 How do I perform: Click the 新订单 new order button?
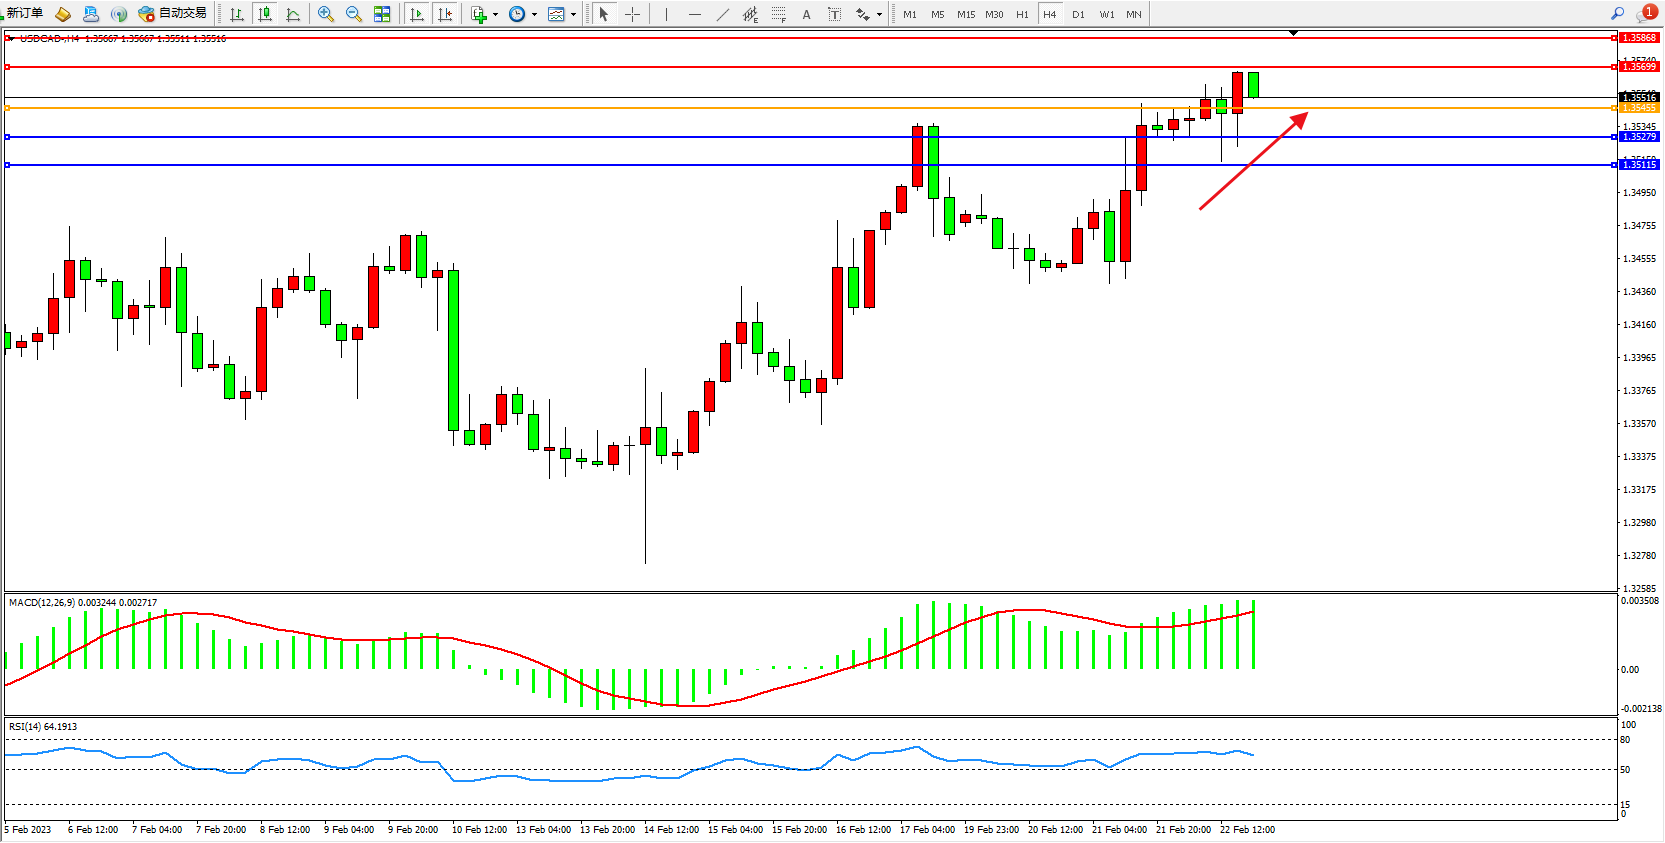click(x=24, y=13)
